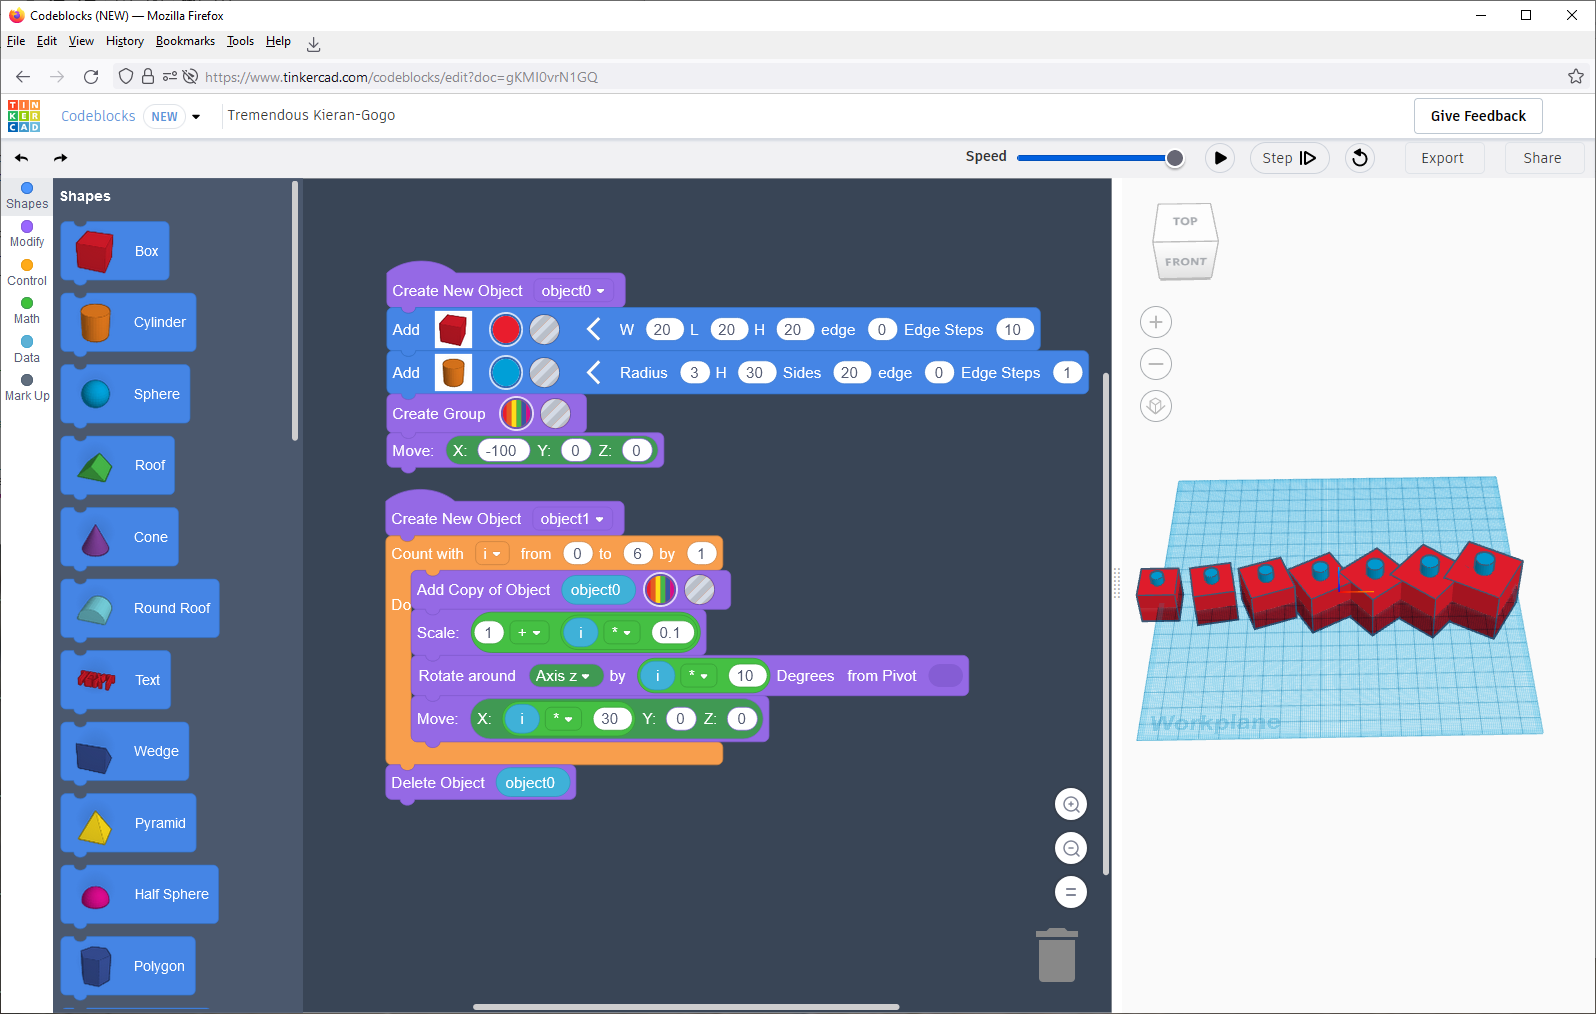The width and height of the screenshot is (1596, 1014).
Task: Toggle the hole option on the Box block
Action: 544,330
